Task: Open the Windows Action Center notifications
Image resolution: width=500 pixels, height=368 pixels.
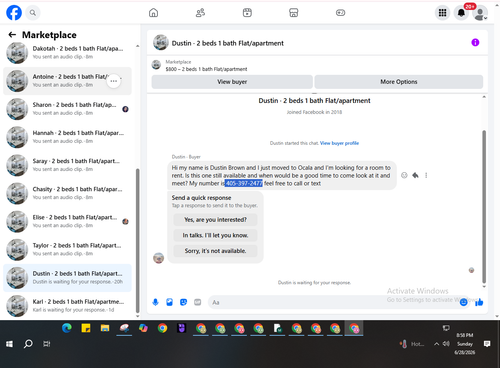Action: click(x=487, y=344)
